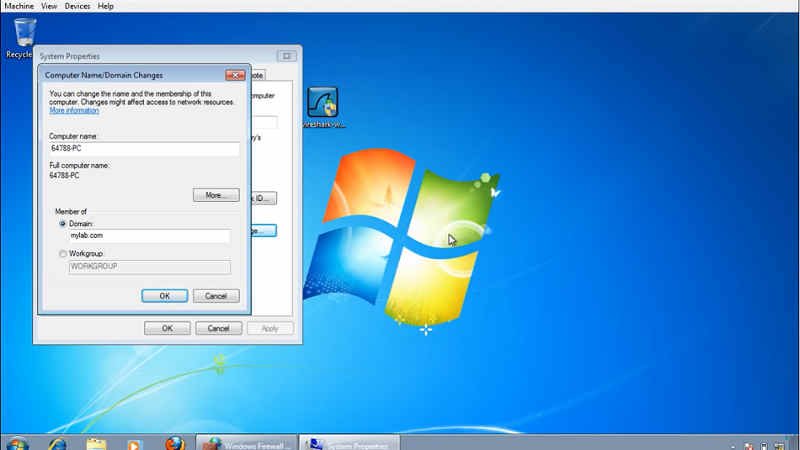Switch to the System Properties taskbar button
This screenshot has width=800, height=450.
[349, 443]
